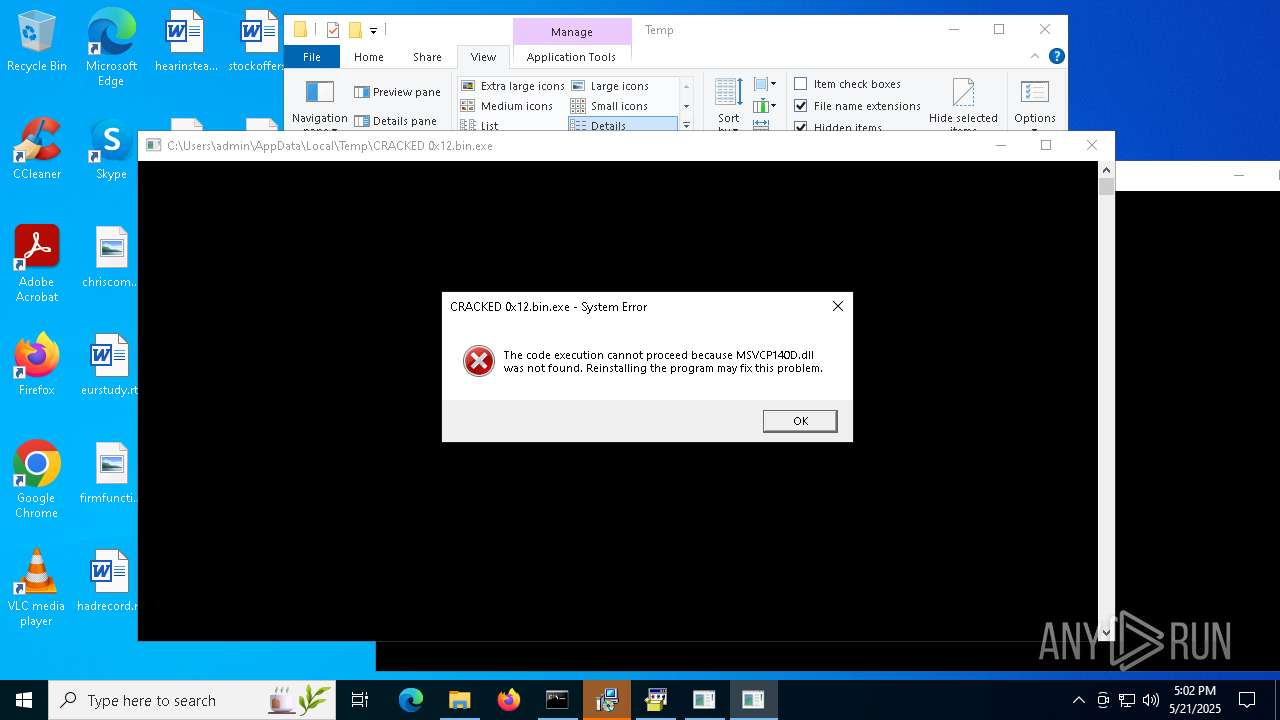Toggle the Hidden items checkbox
1280x720 pixels.
[838, 127]
